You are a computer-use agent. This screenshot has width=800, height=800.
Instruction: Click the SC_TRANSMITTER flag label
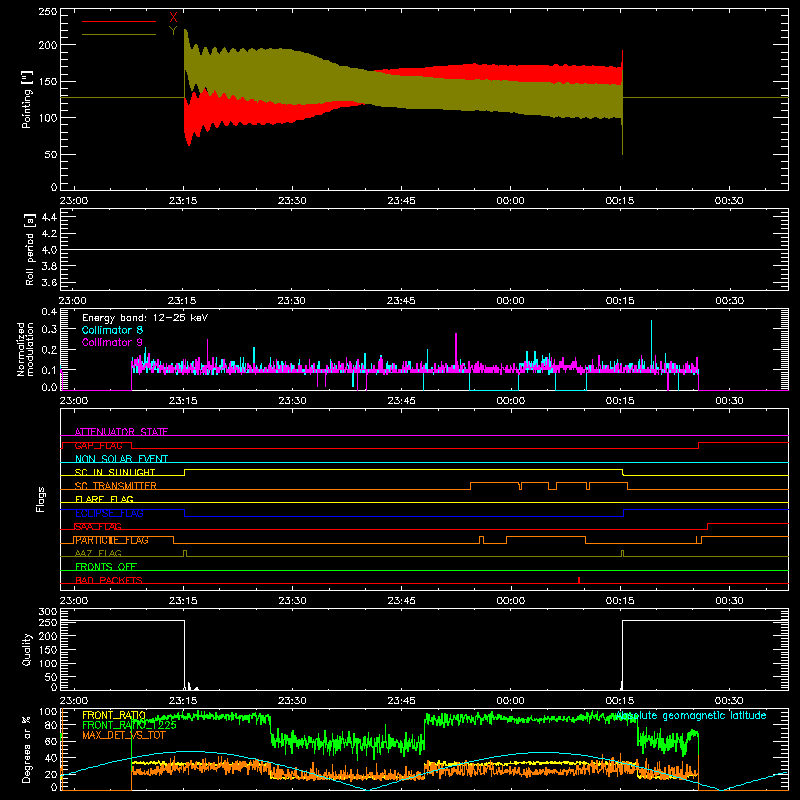click(x=116, y=486)
